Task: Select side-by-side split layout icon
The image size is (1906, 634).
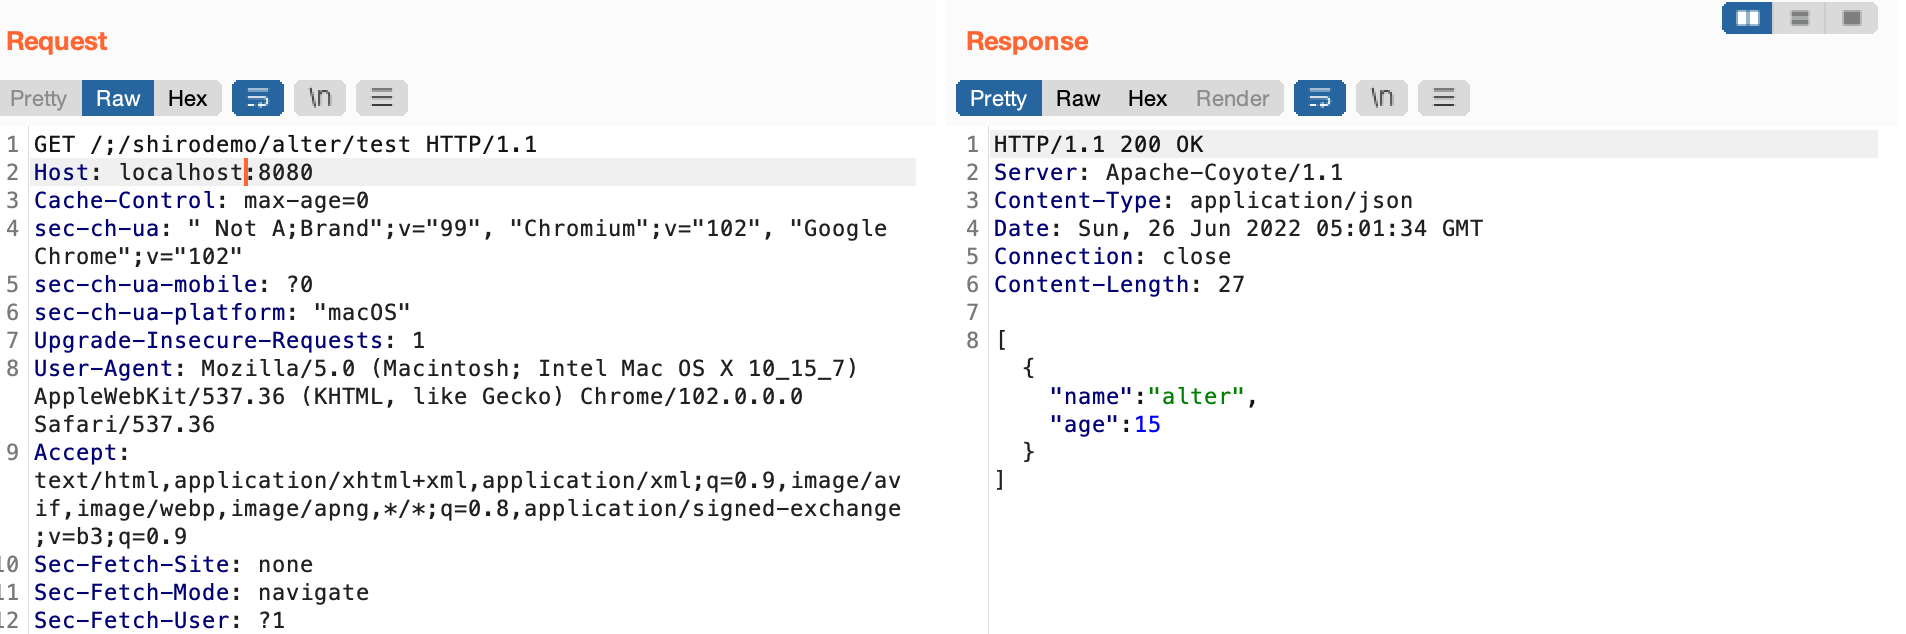Action: point(1747,18)
